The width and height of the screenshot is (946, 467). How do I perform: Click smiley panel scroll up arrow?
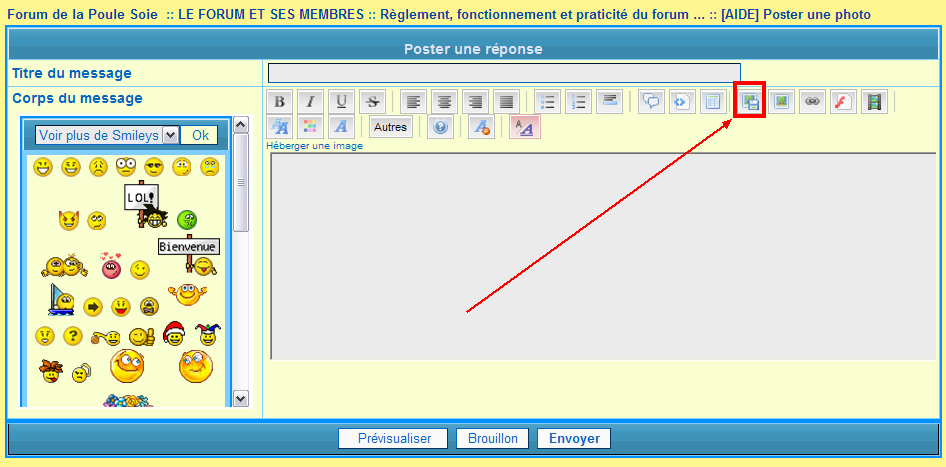click(241, 125)
